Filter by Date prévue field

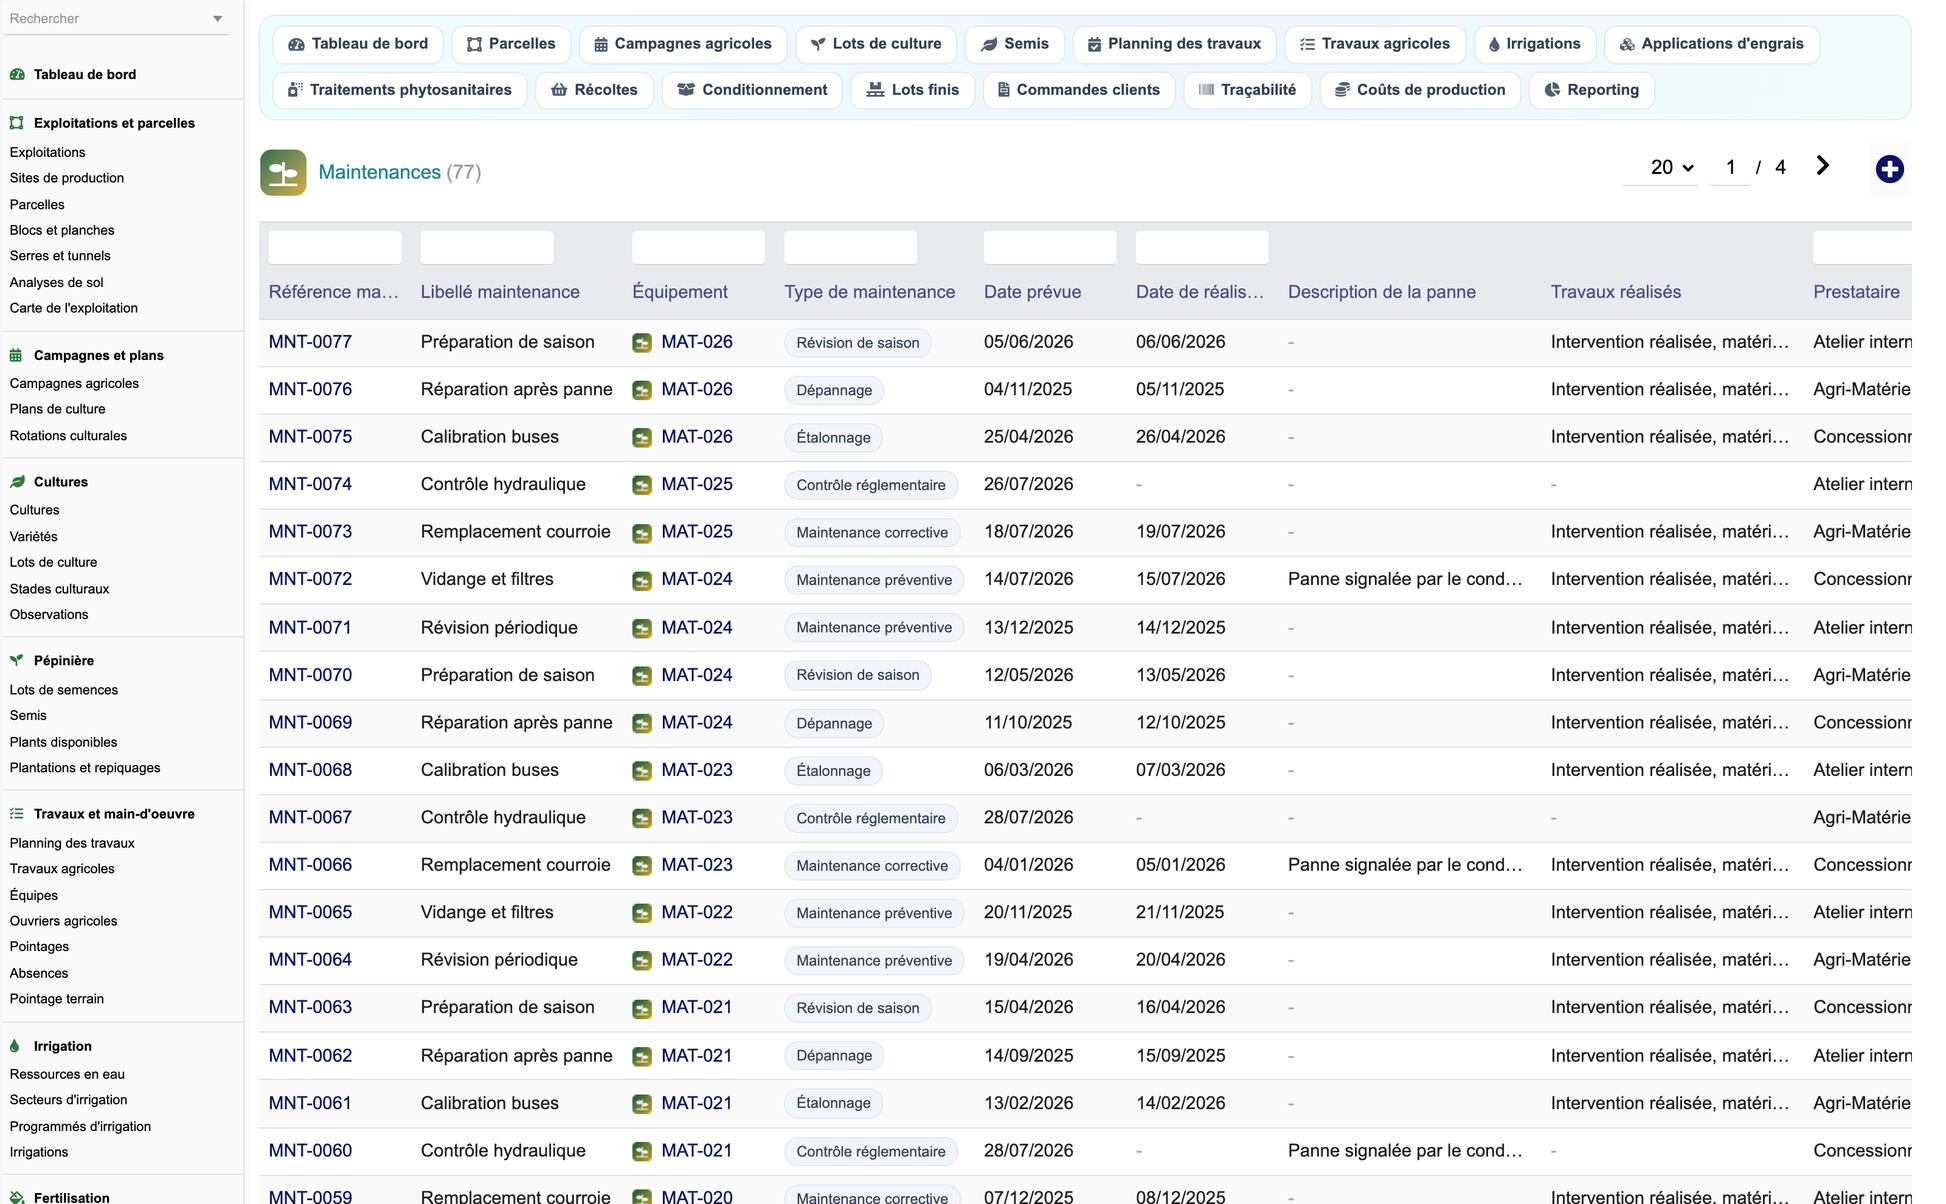click(1050, 247)
